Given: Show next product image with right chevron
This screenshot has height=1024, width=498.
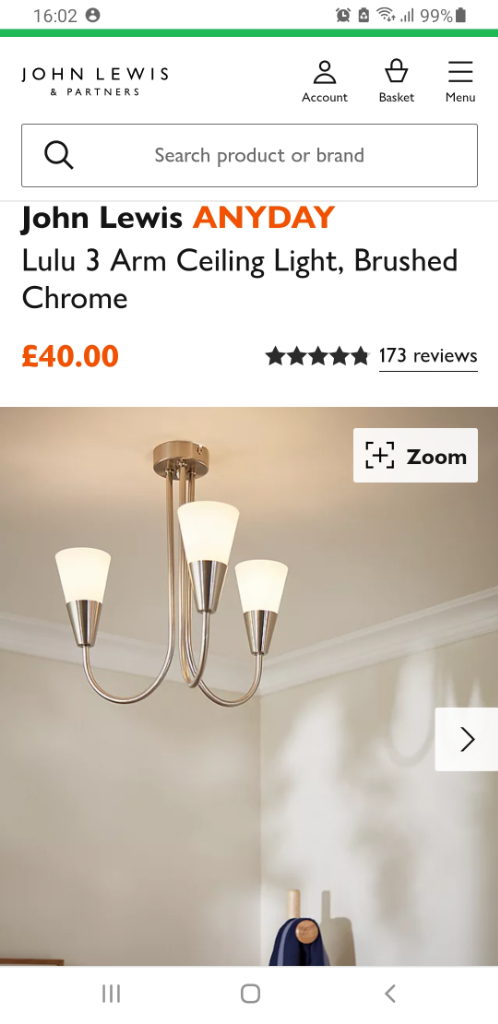Looking at the screenshot, I should pyautogui.click(x=467, y=739).
